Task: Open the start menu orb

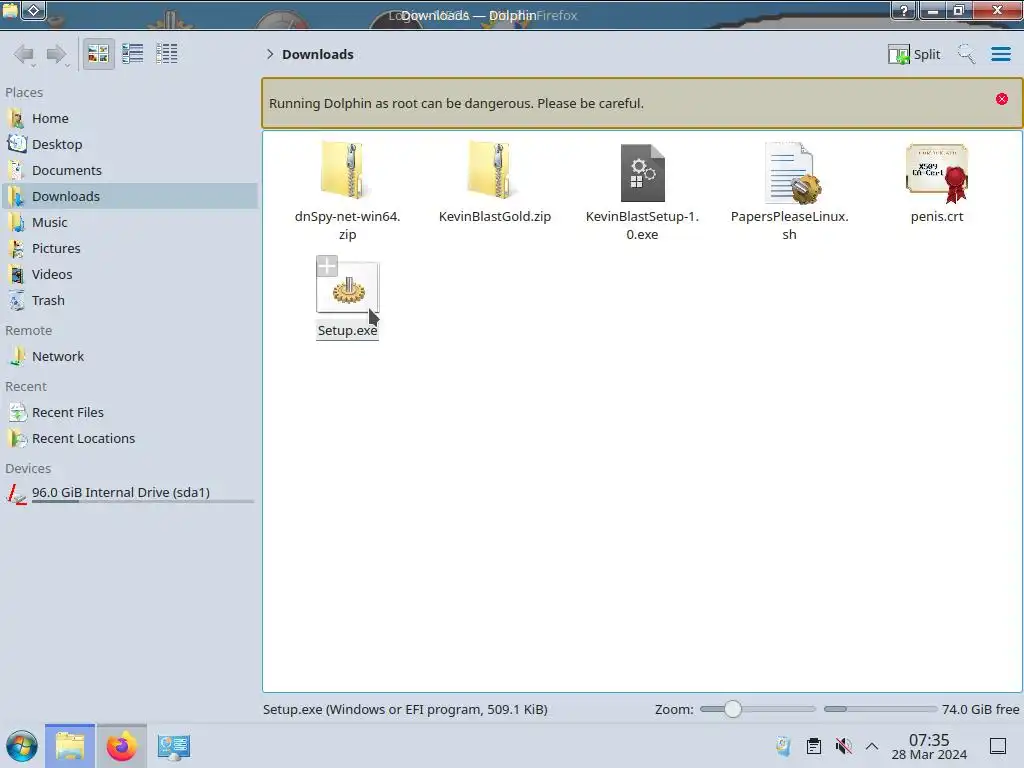Action: point(22,746)
